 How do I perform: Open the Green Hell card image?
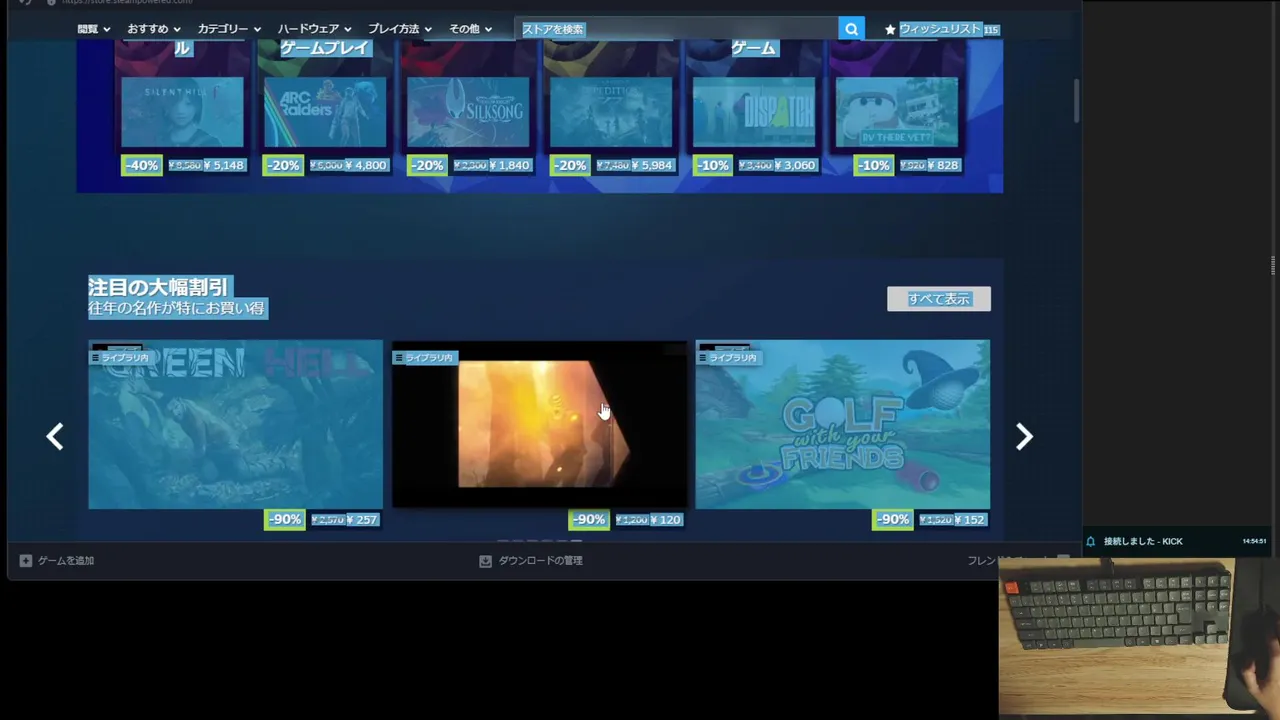(235, 424)
